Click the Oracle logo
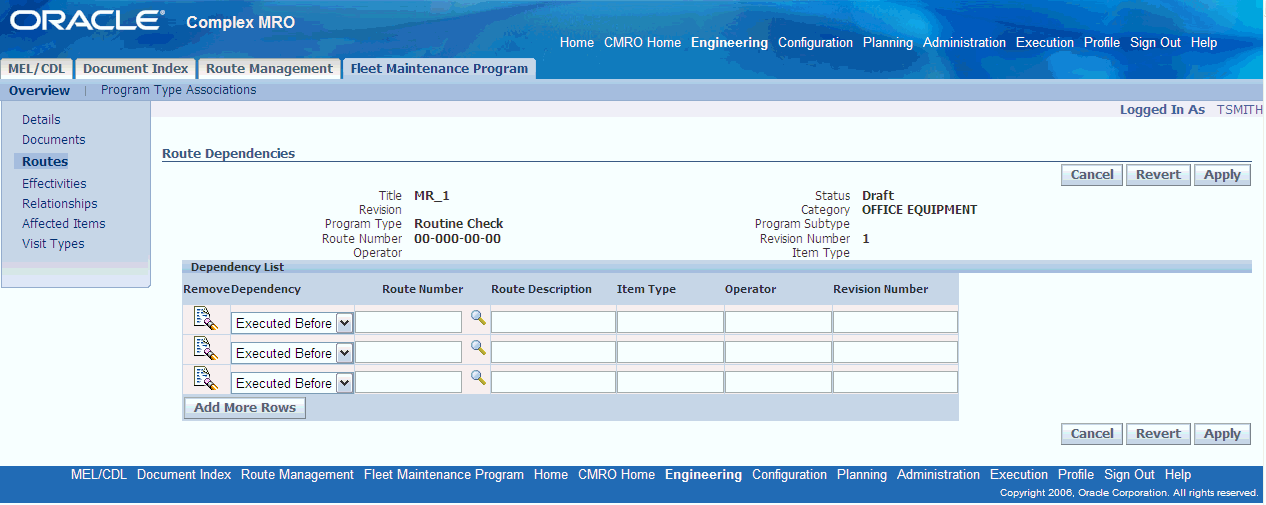1266x505 pixels. 87,20
